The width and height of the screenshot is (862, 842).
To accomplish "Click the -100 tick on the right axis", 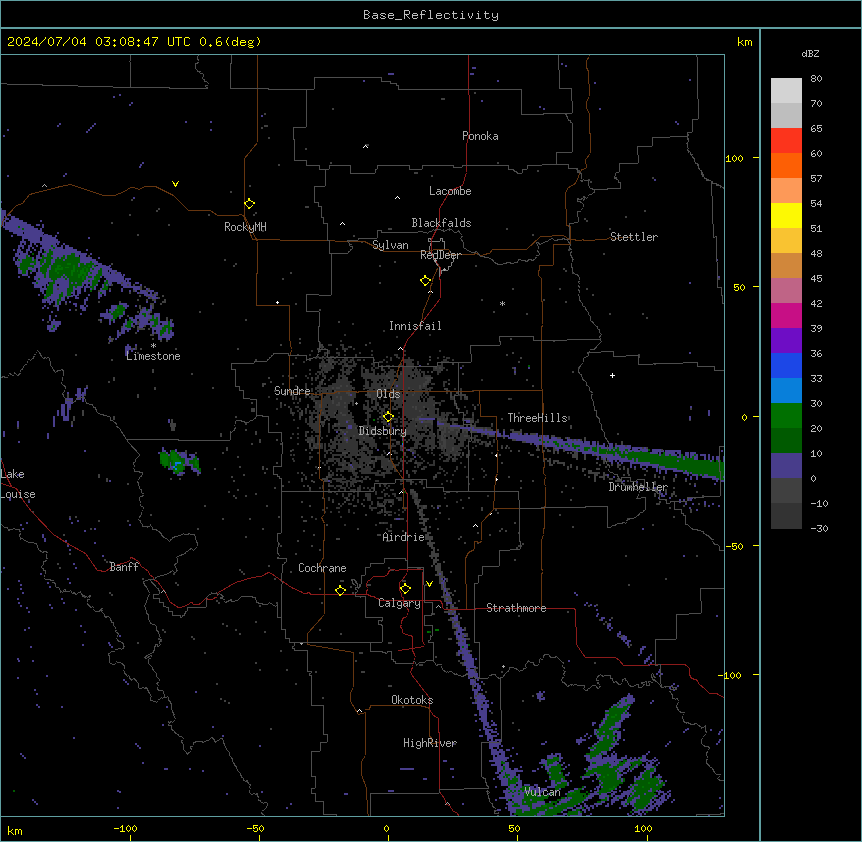I will tap(731, 675).
